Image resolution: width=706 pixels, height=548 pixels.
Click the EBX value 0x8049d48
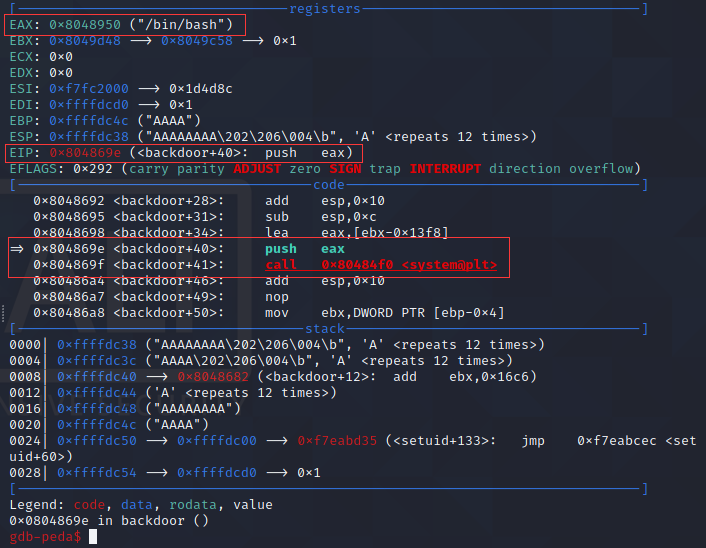[85, 41]
